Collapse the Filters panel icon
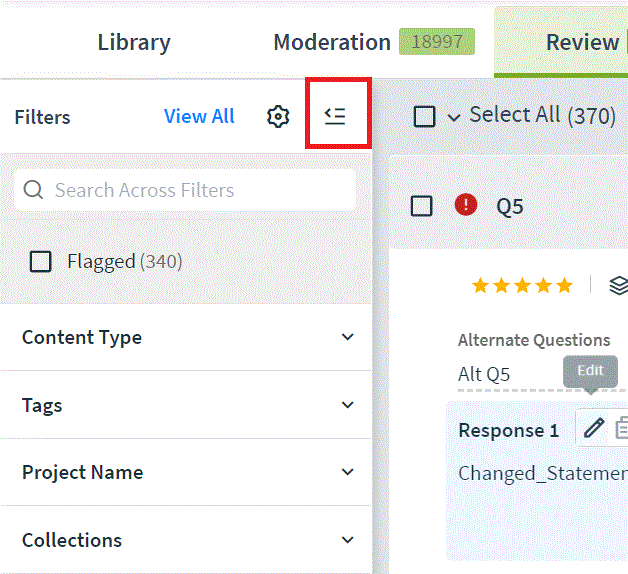Viewport: 628px width, 574px height. 335,116
